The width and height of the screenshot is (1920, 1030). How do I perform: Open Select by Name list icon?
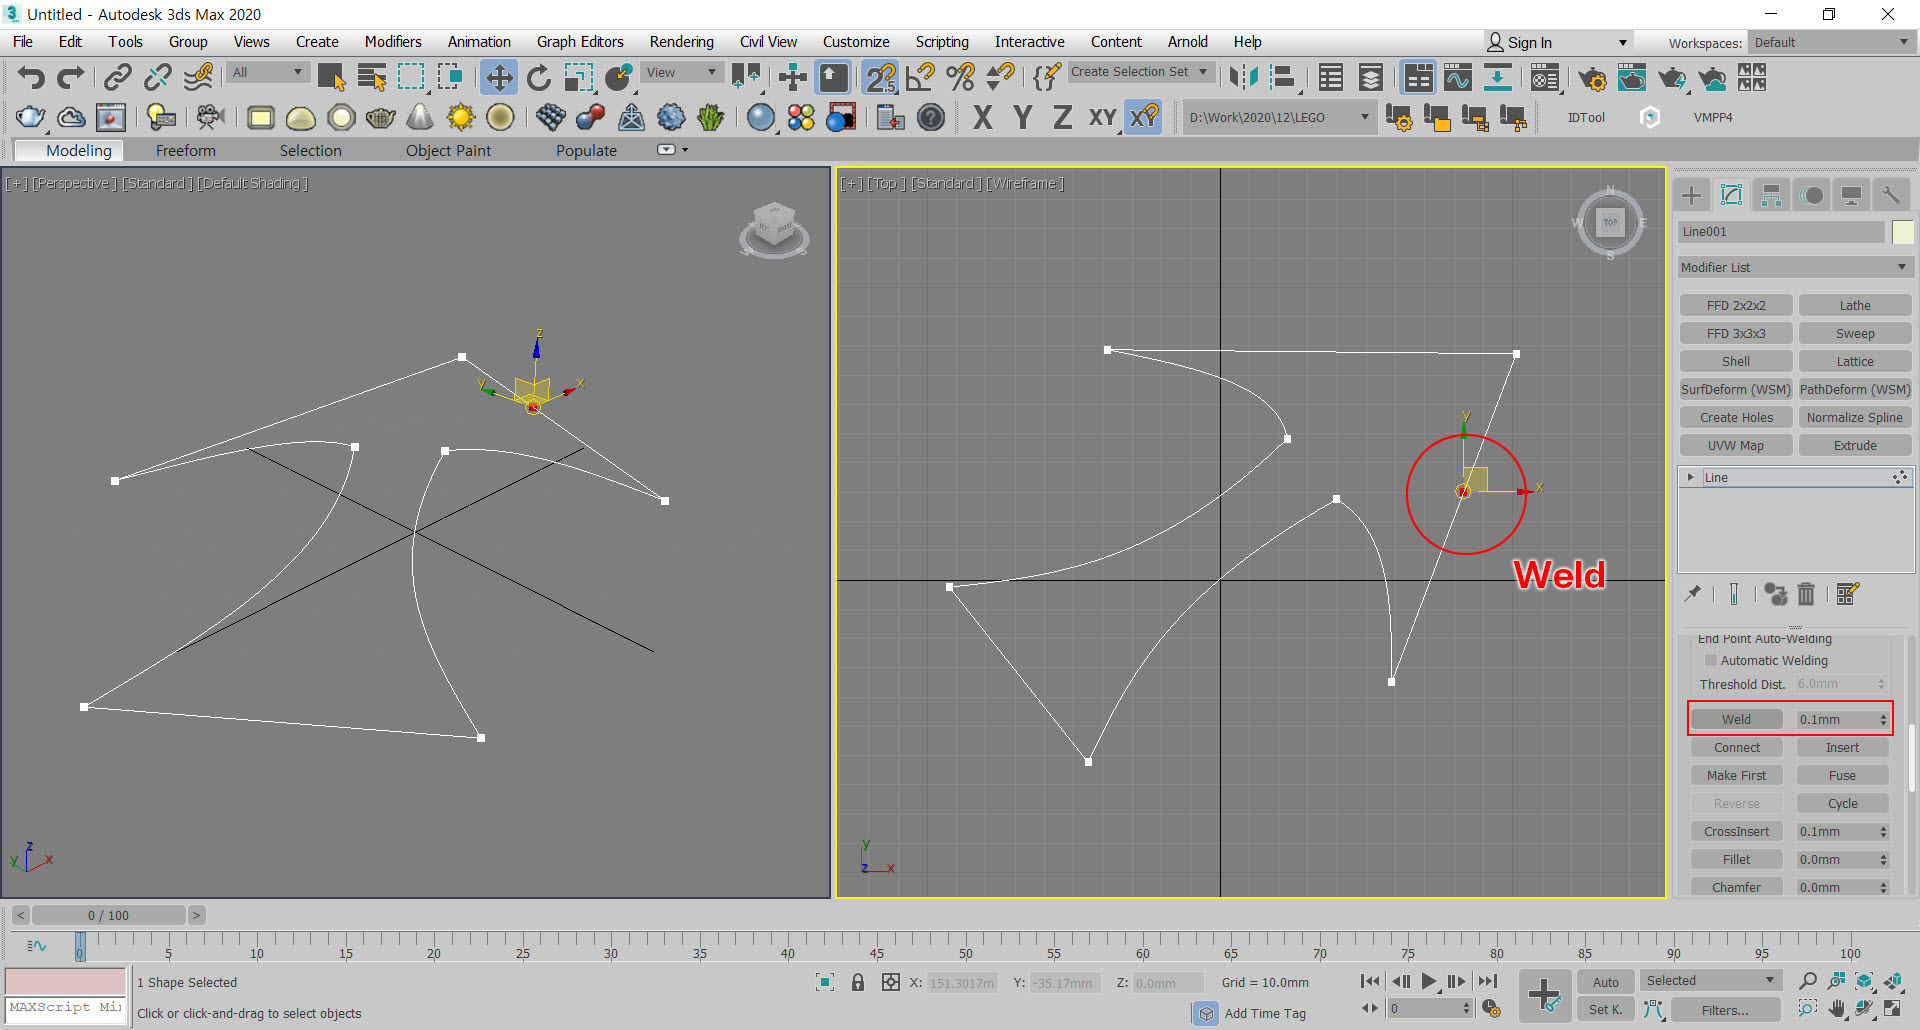pos(371,78)
